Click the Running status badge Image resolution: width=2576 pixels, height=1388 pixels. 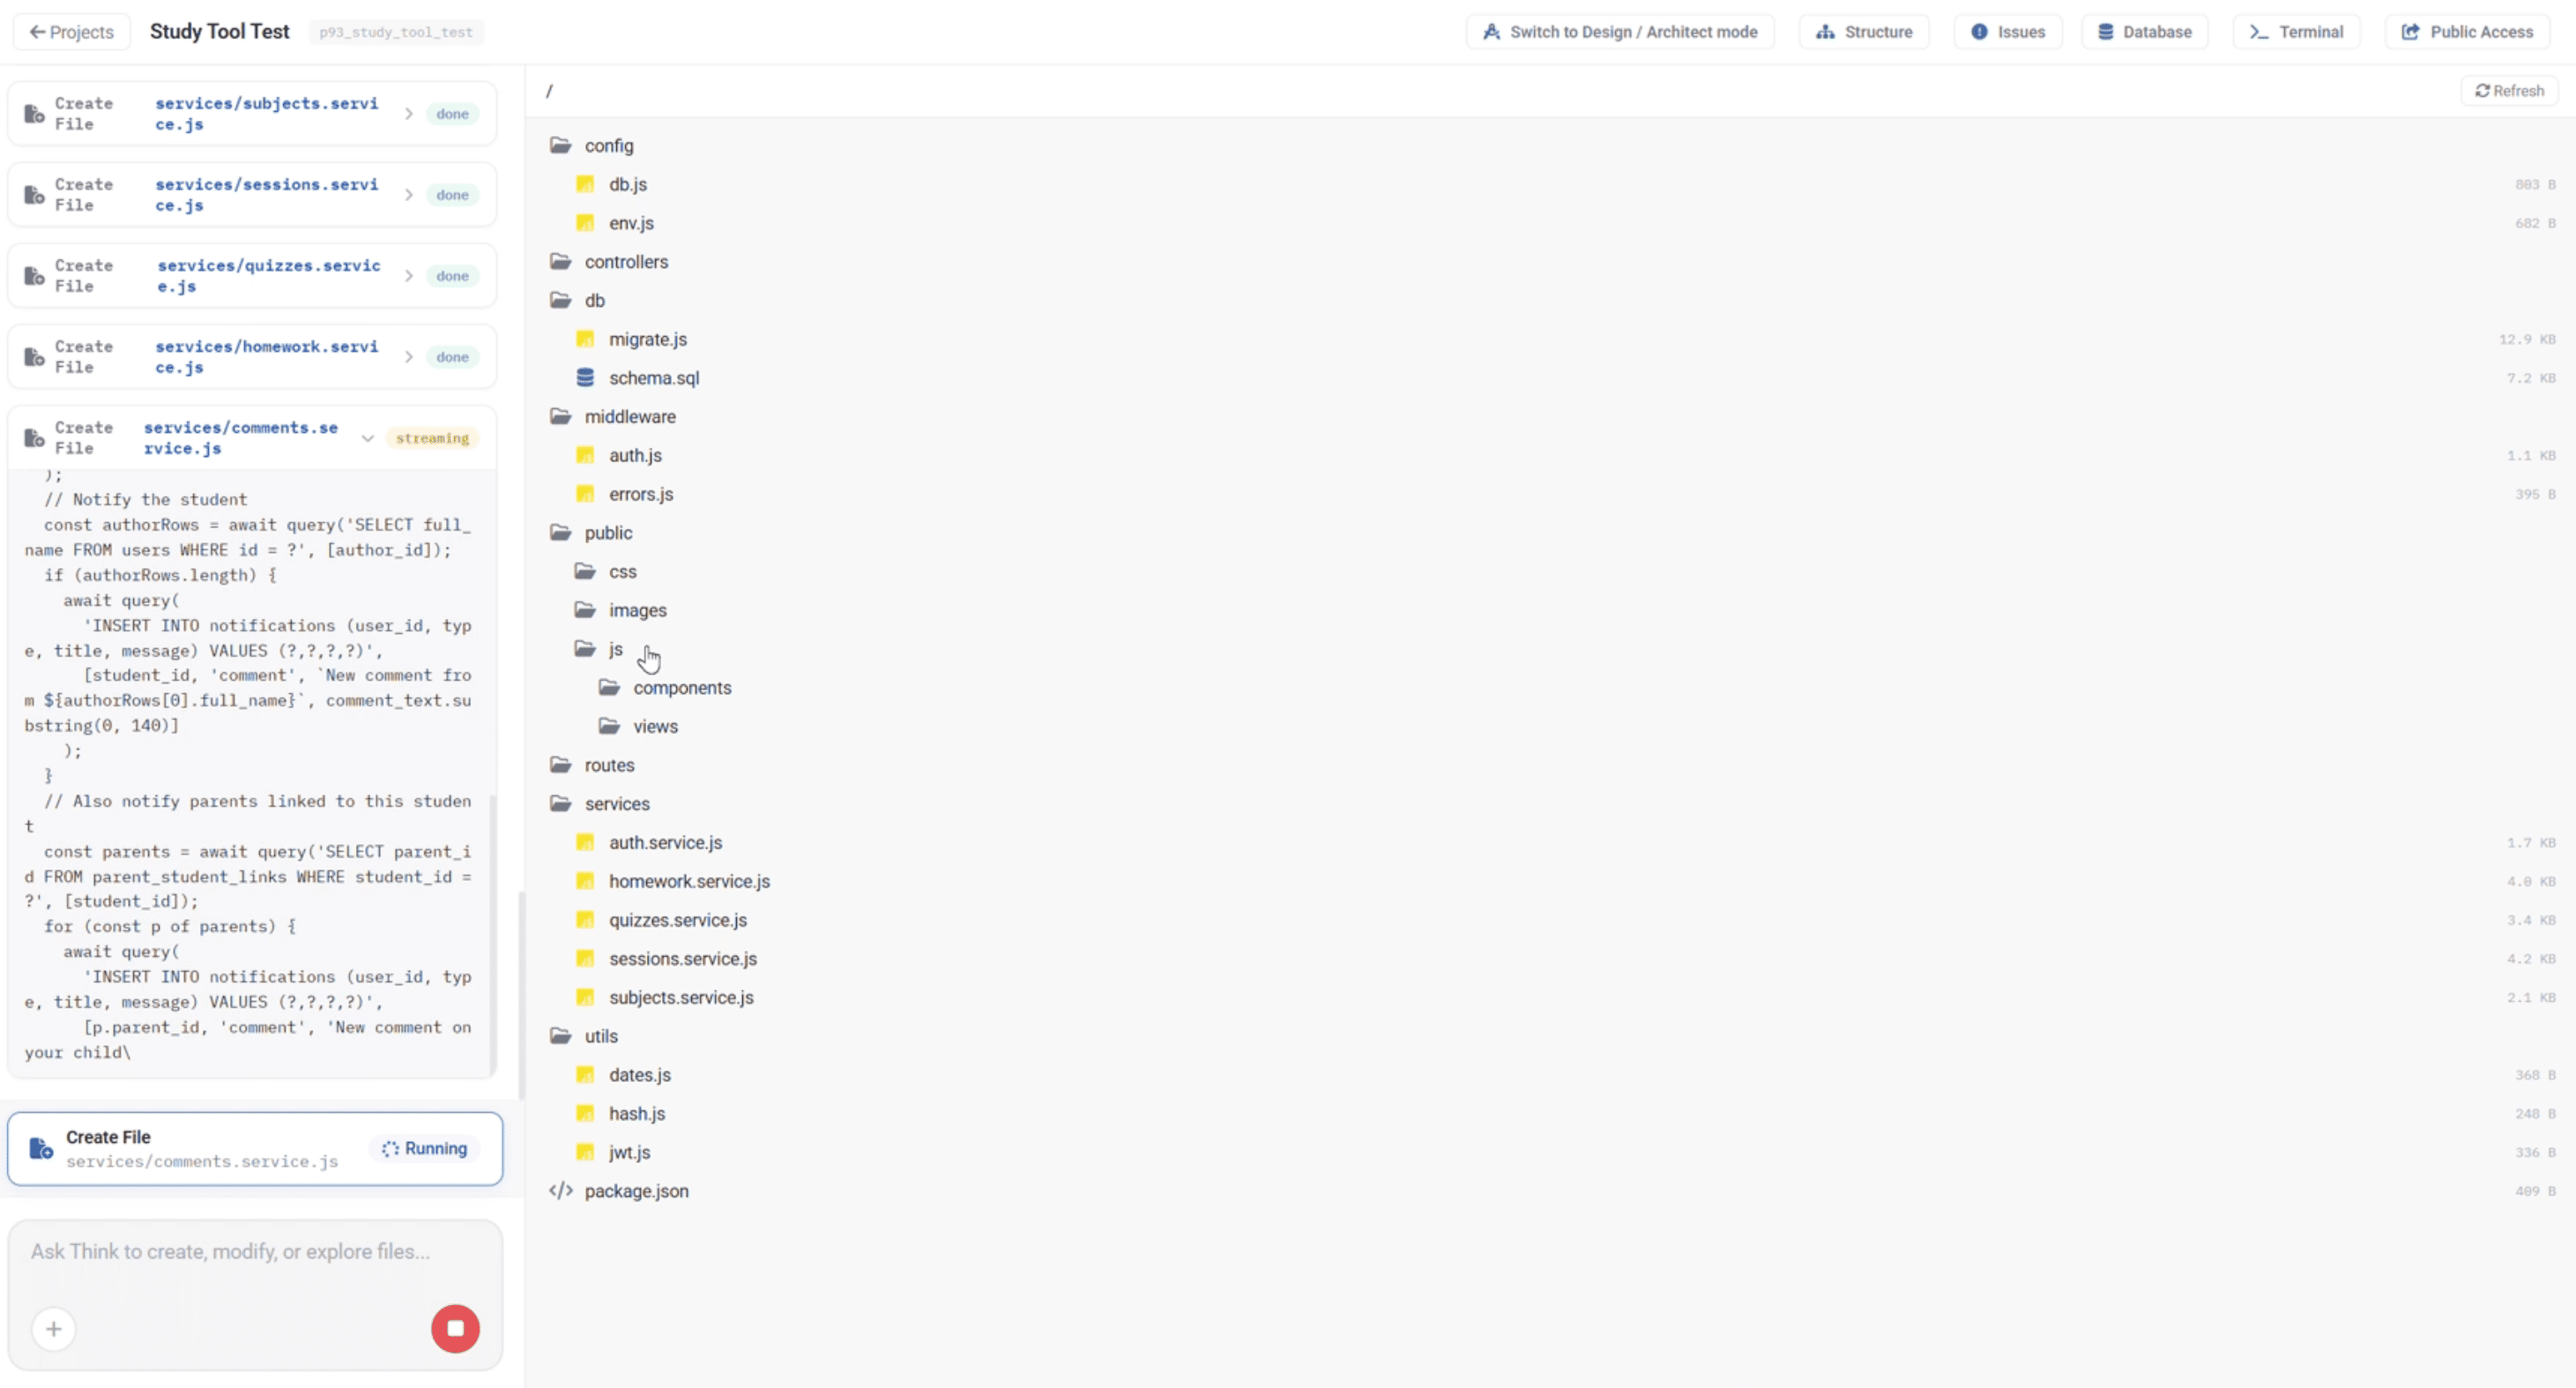coord(425,1149)
